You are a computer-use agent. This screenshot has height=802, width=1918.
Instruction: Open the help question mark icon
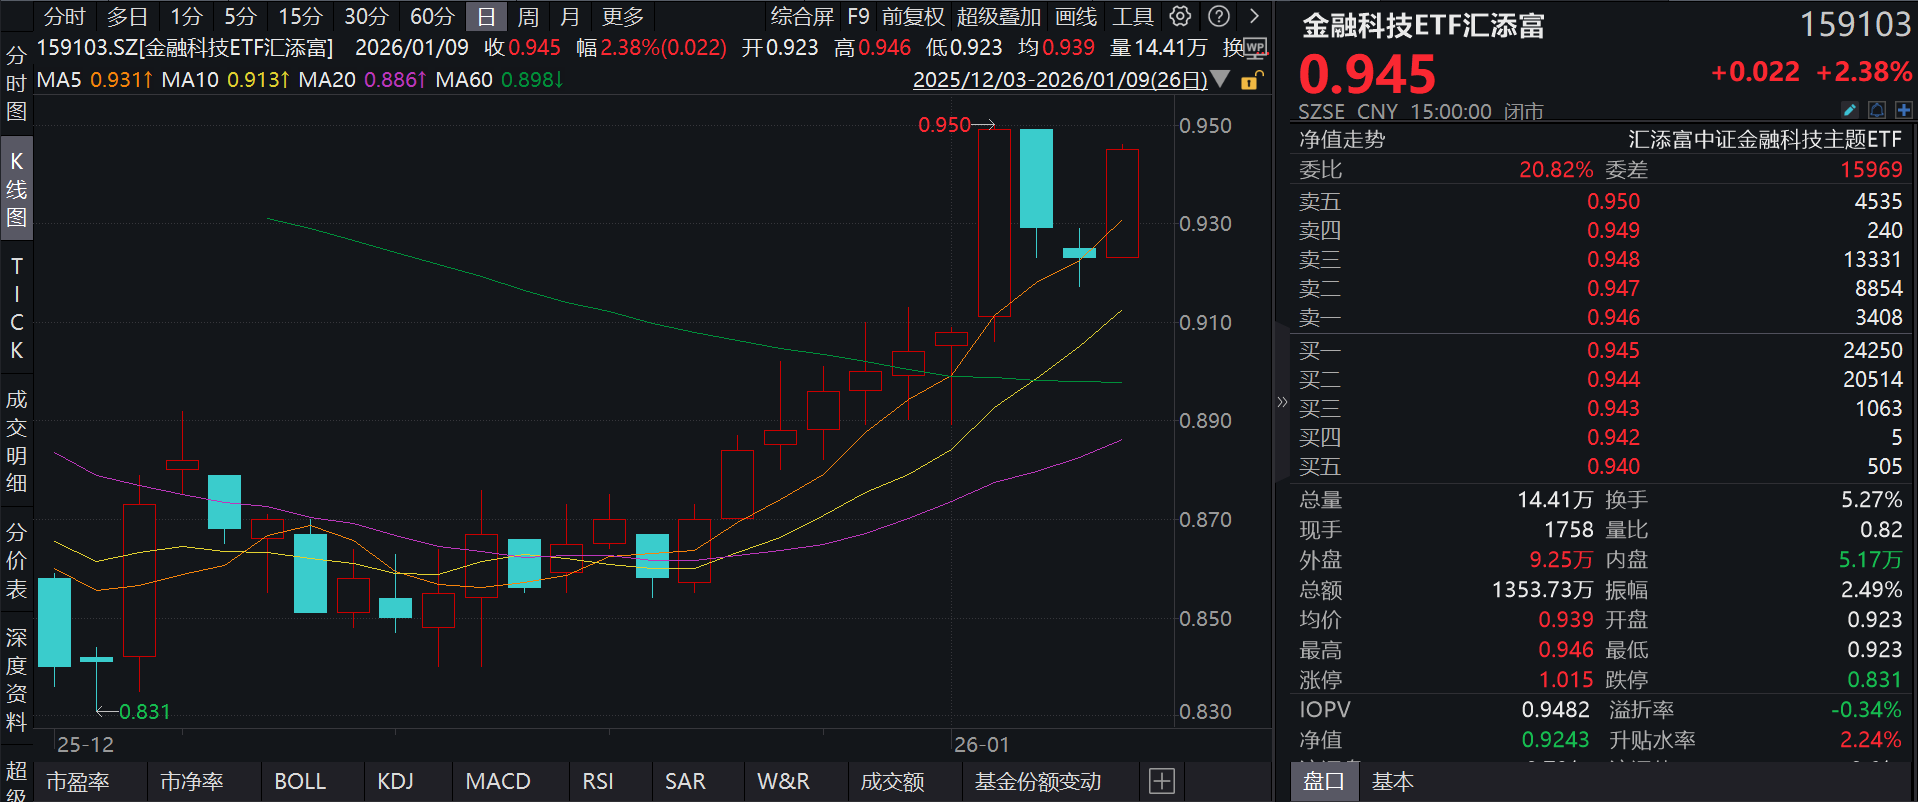click(x=1219, y=16)
